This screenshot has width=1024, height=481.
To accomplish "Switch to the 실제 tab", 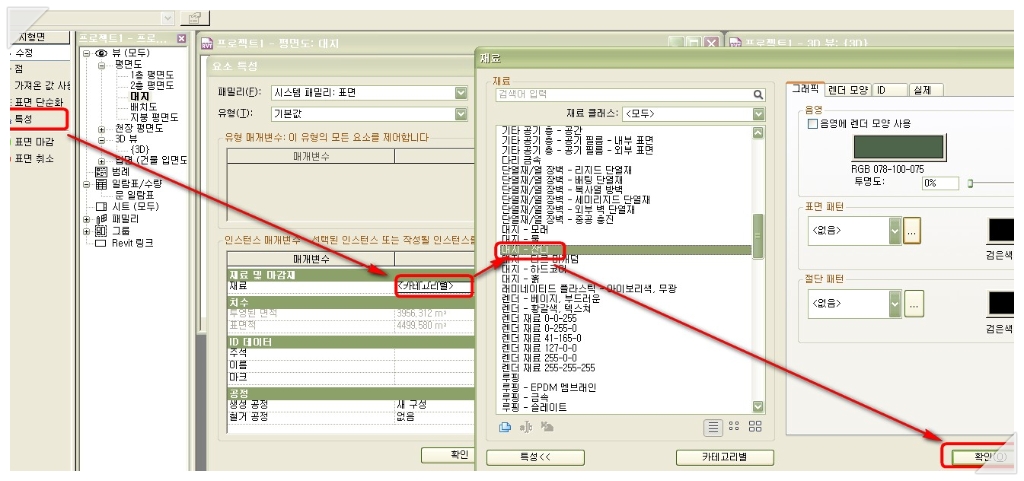I will (925, 90).
